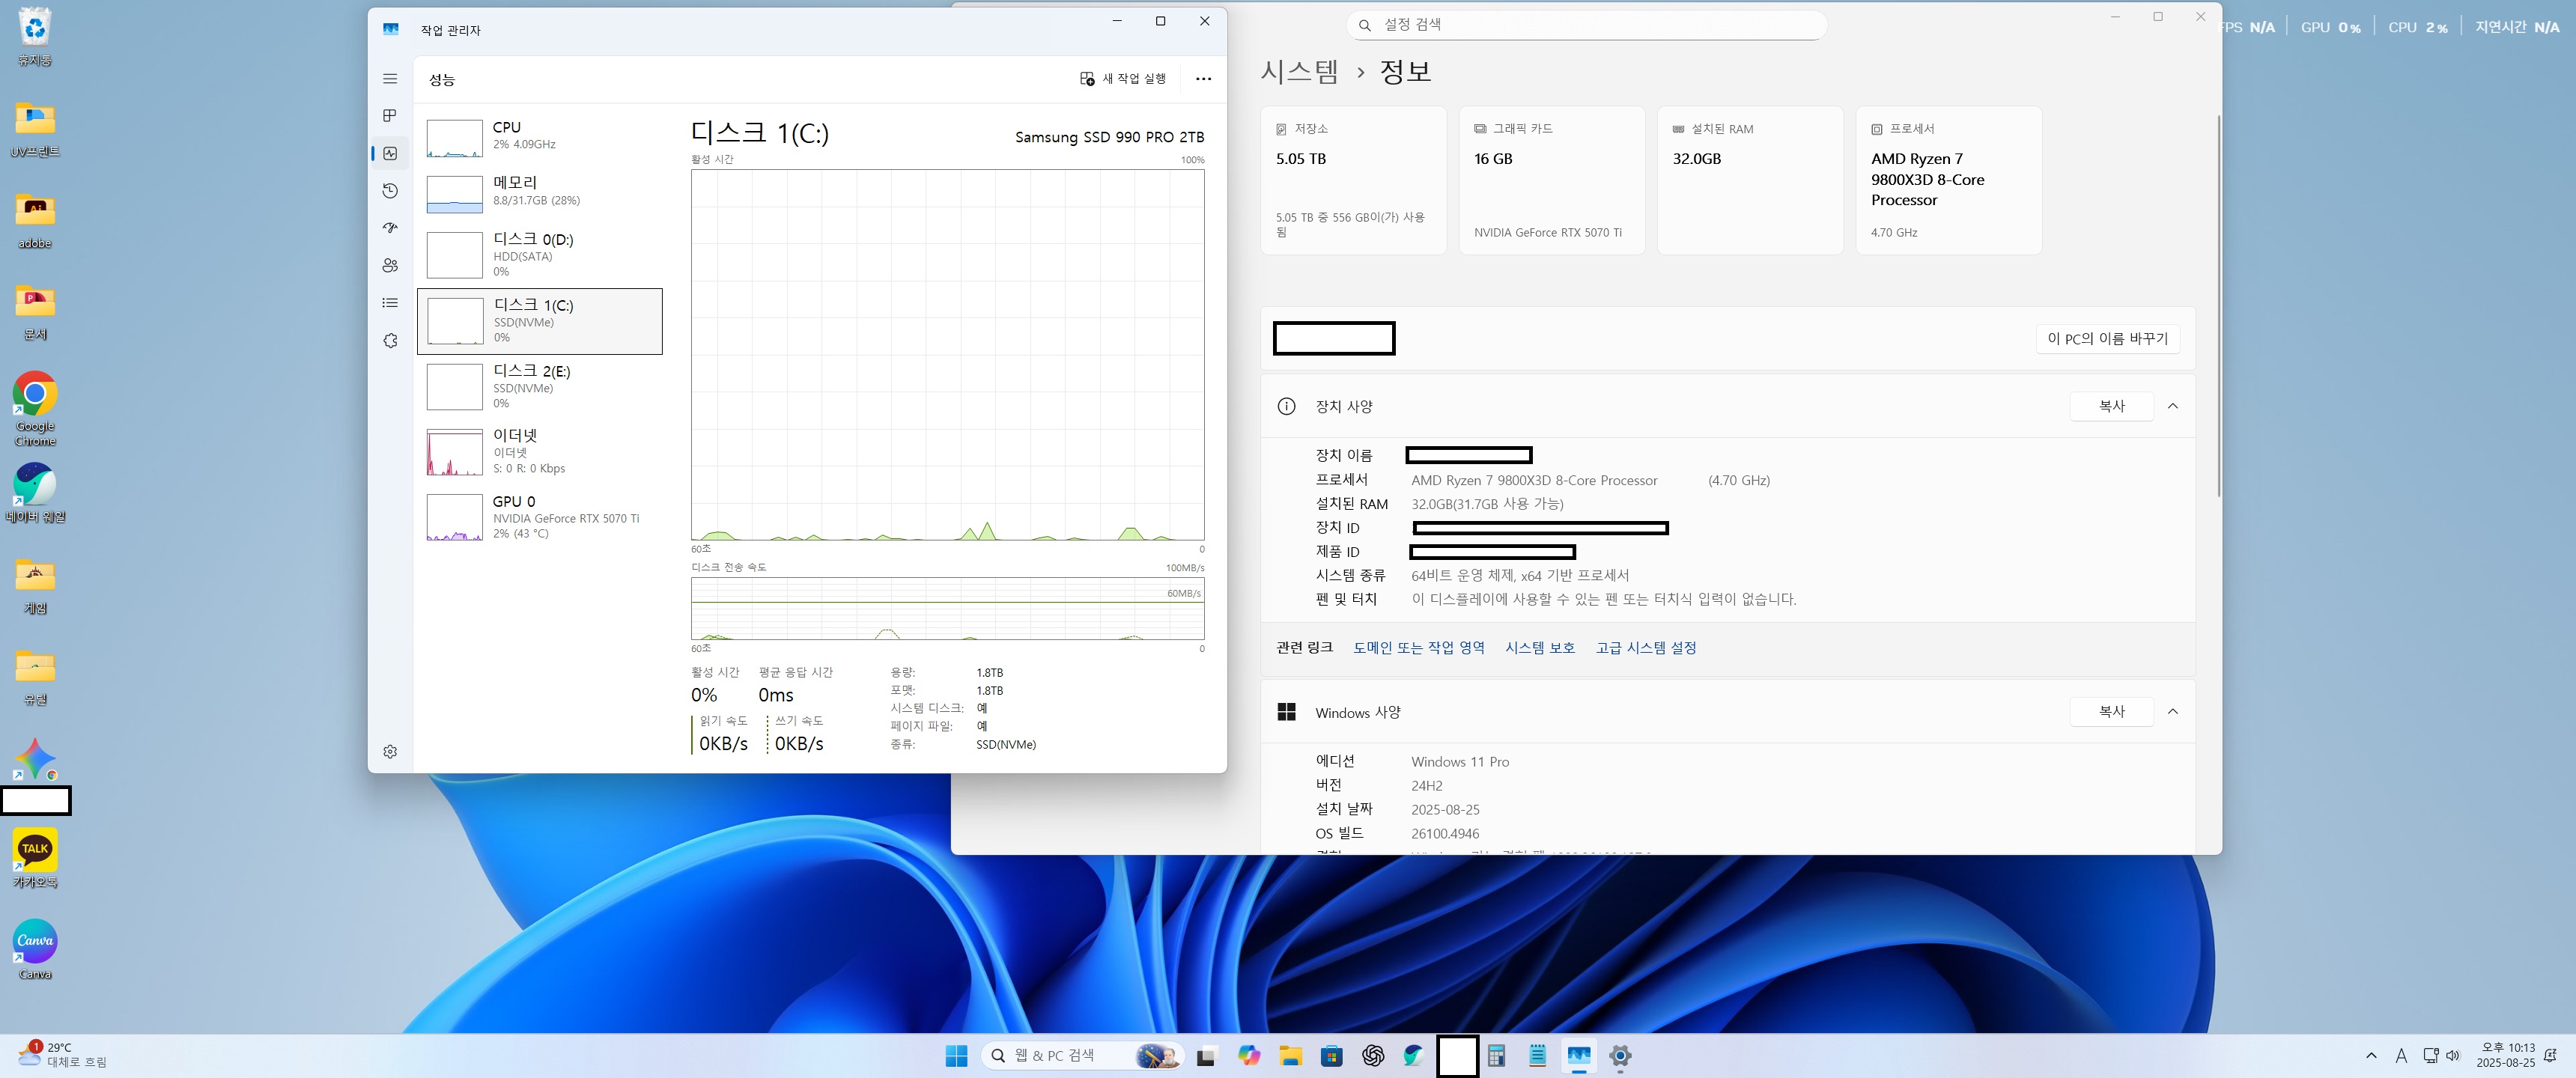Viewport: 2576px width, 1078px height.
Task: Click the info icon beside 장치 사양
Action: [x=1286, y=406]
